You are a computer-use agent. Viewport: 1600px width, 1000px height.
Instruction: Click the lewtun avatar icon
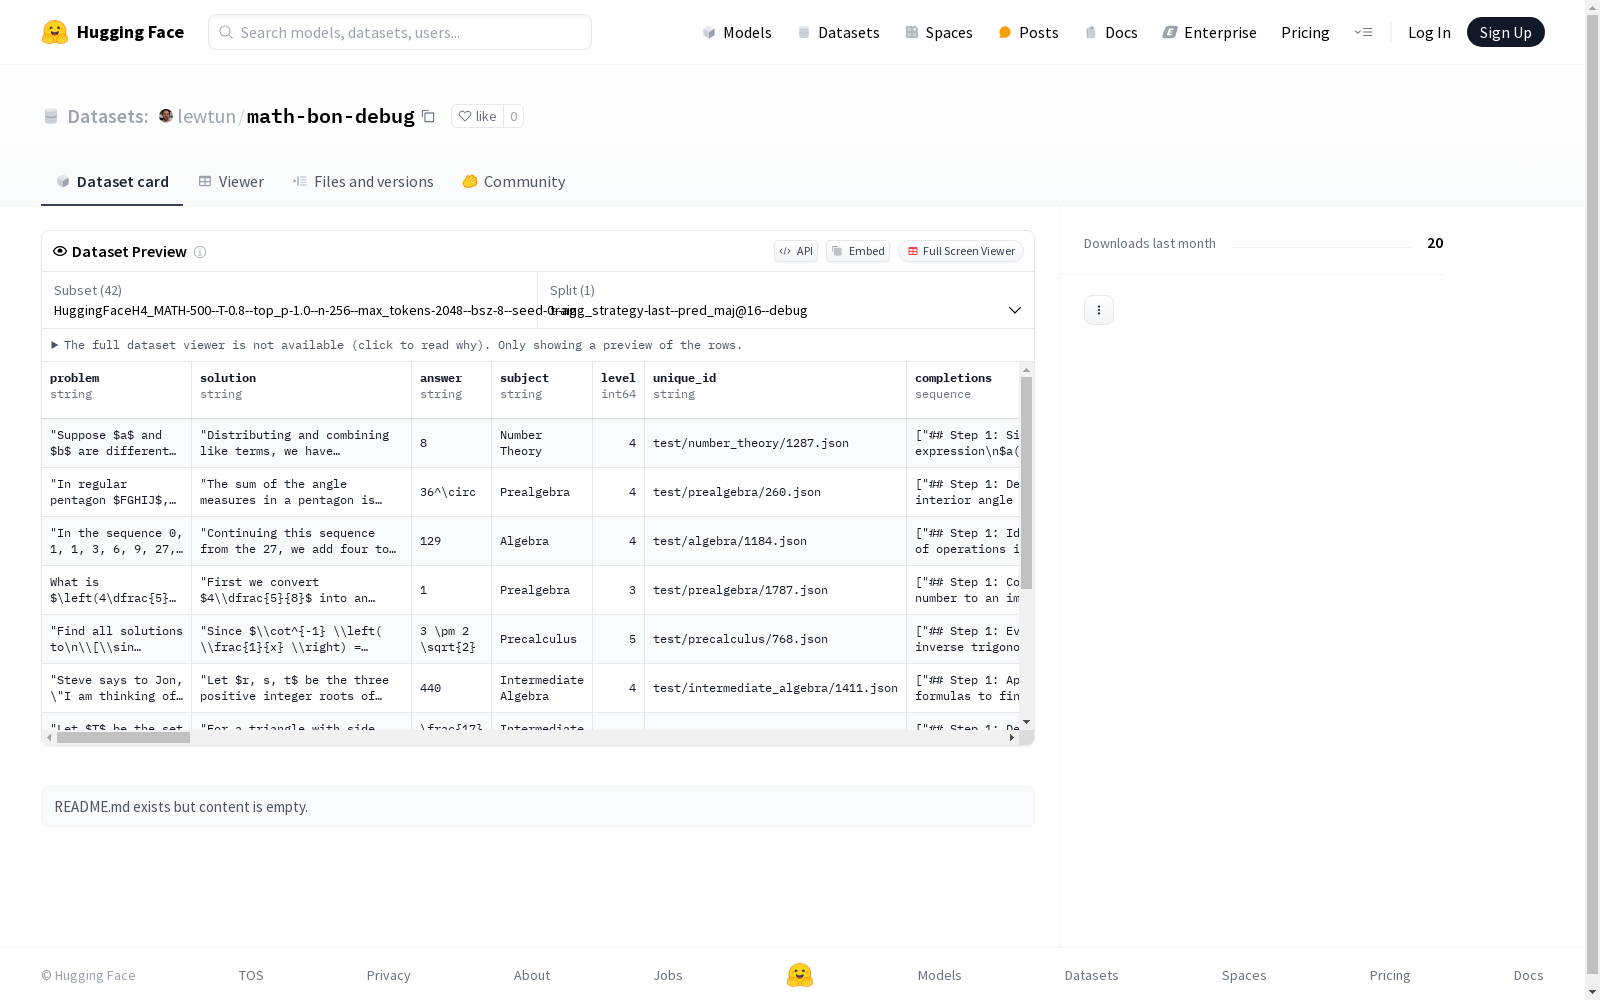tap(166, 116)
